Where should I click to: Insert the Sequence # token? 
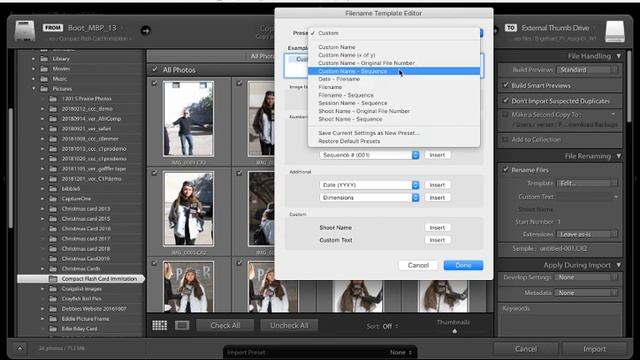click(437, 155)
